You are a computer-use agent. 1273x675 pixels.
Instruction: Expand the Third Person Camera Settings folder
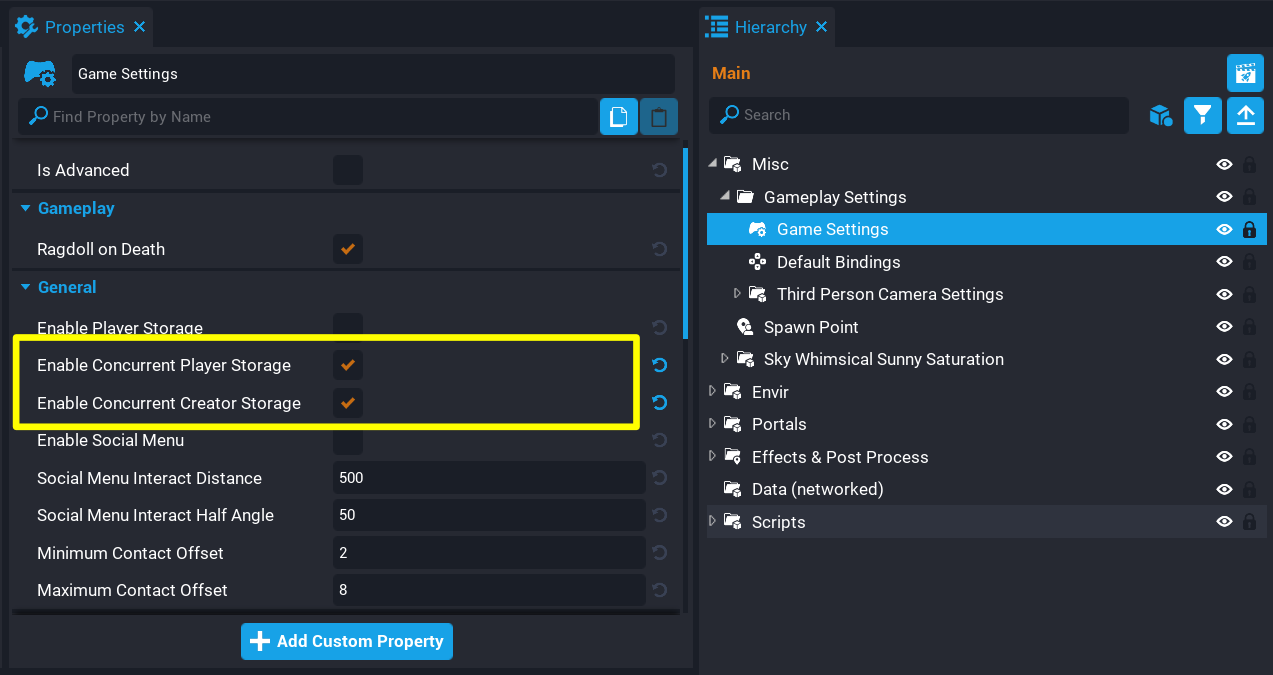[738, 294]
